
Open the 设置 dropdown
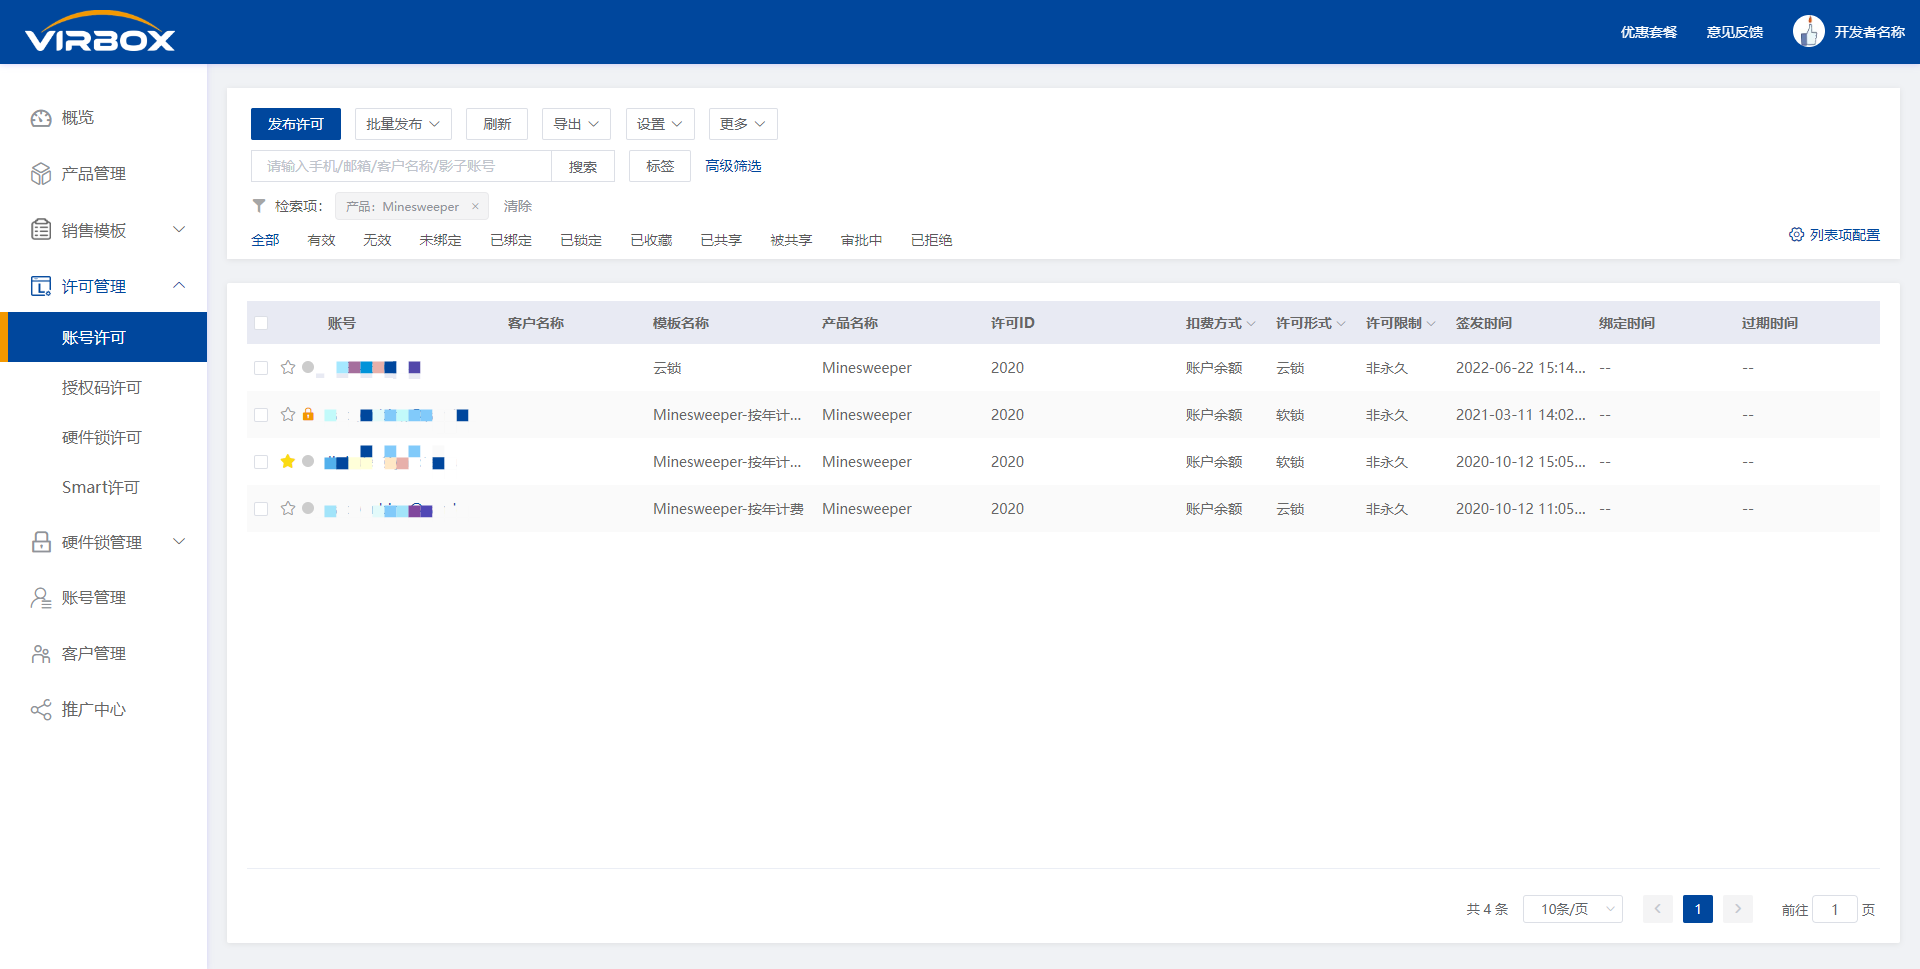[660, 124]
